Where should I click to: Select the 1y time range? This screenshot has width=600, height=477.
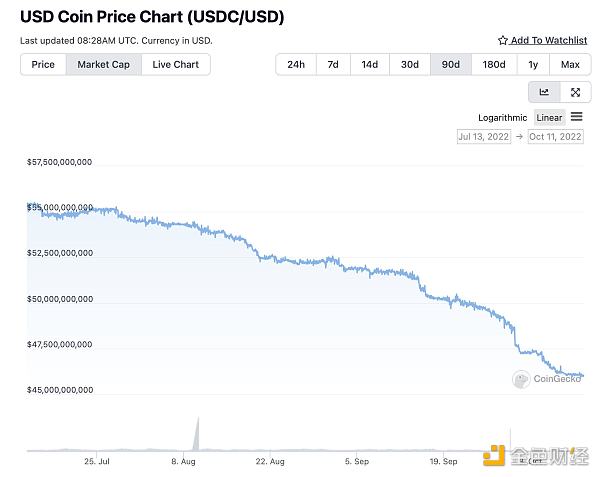click(x=533, y=64)
